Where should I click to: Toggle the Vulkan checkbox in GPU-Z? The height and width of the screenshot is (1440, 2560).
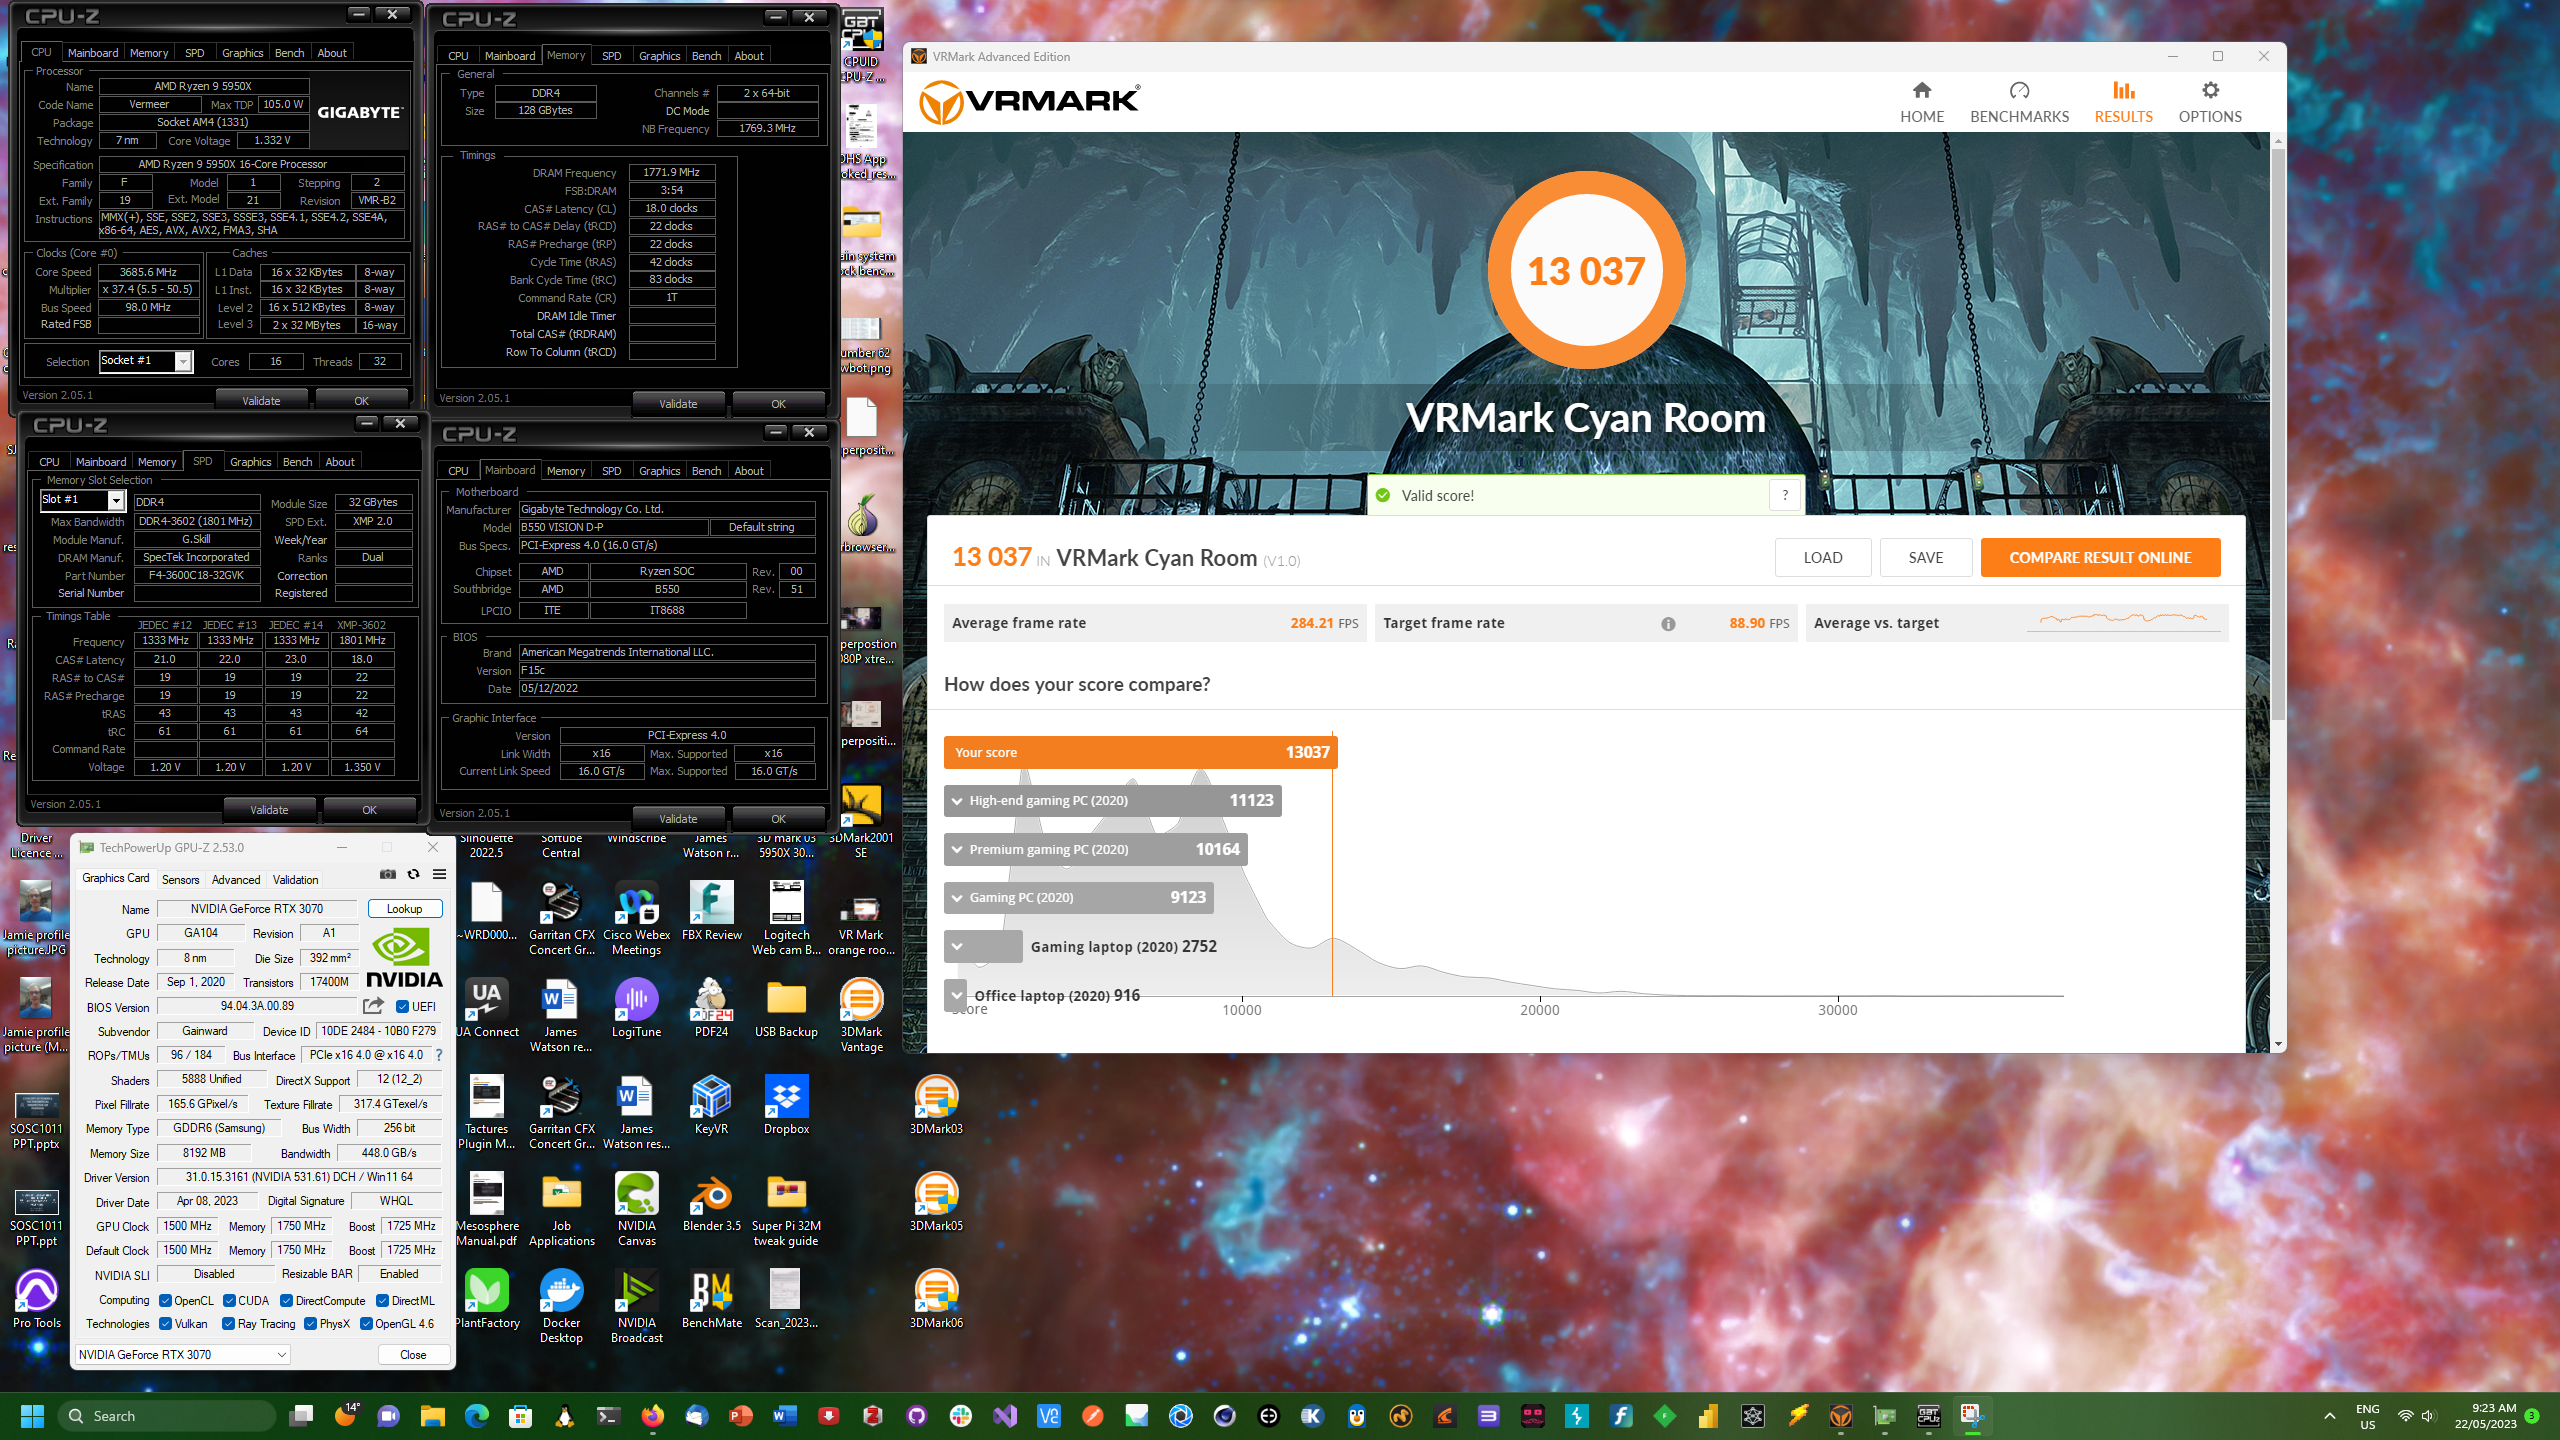tap(165, 1324)
